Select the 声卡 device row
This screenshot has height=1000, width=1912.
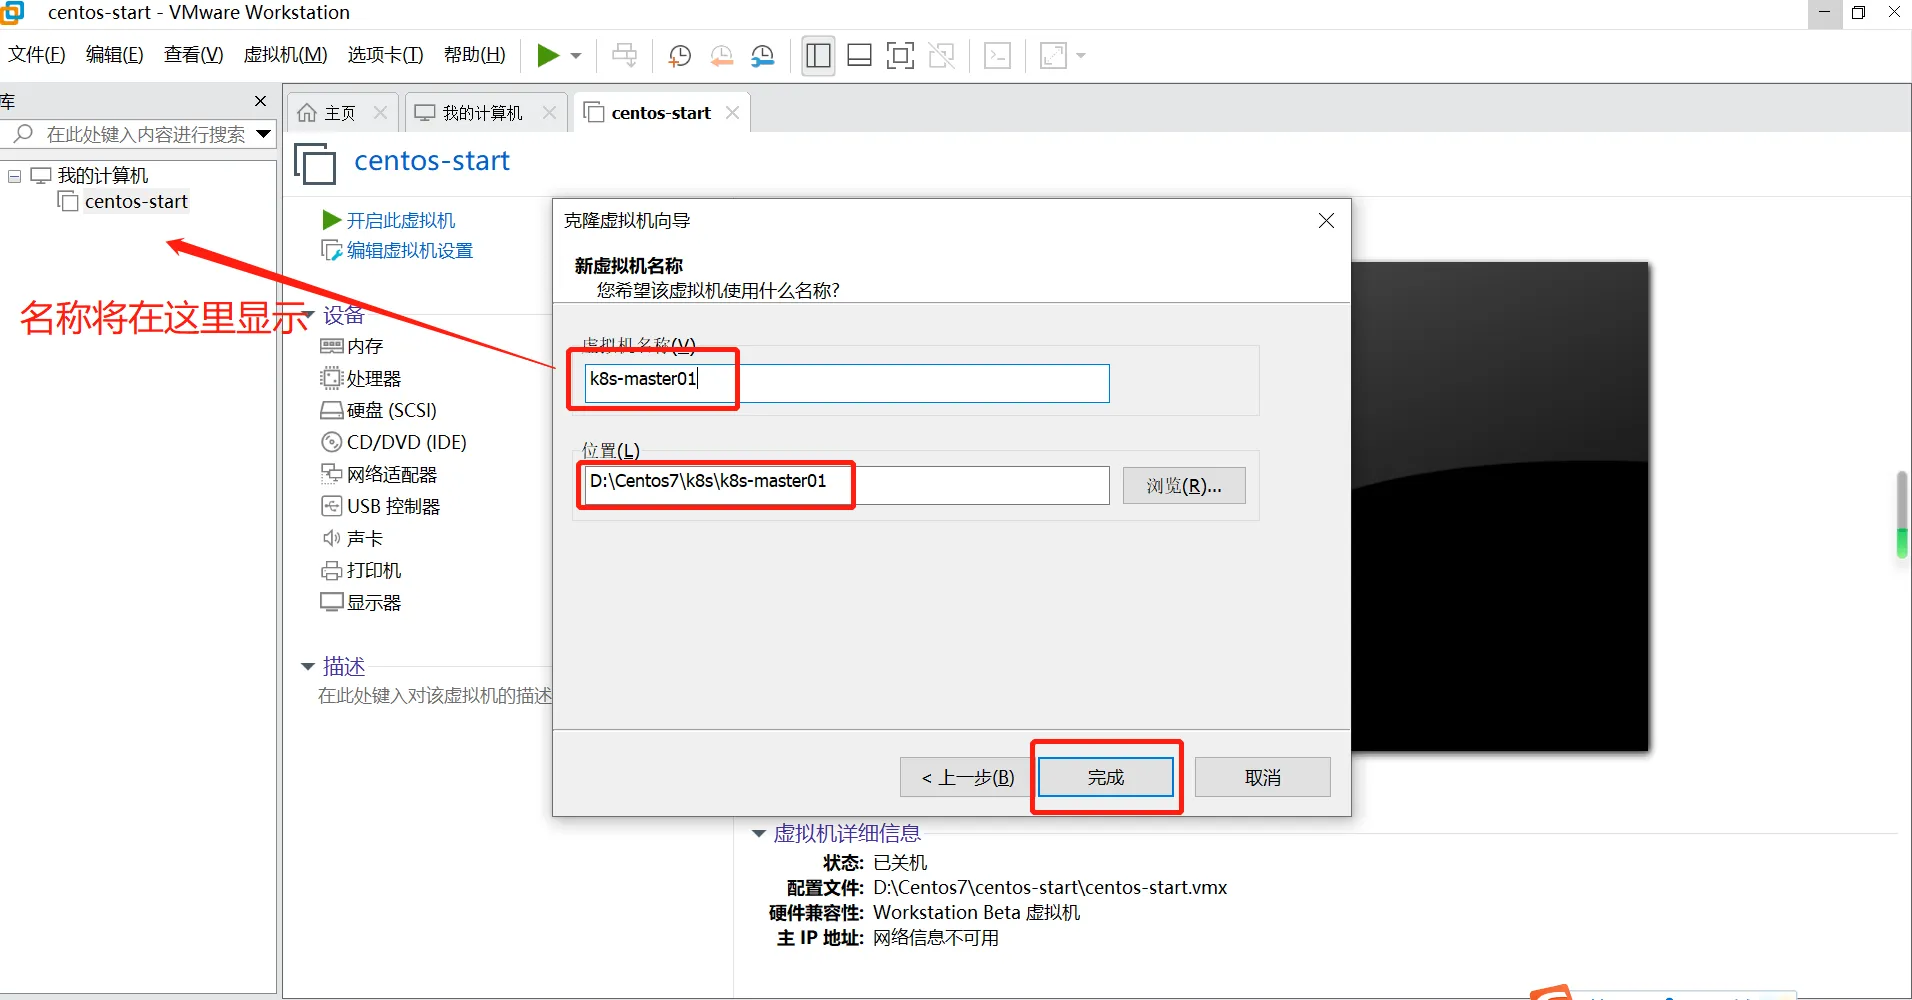click(x=352, y=538)
